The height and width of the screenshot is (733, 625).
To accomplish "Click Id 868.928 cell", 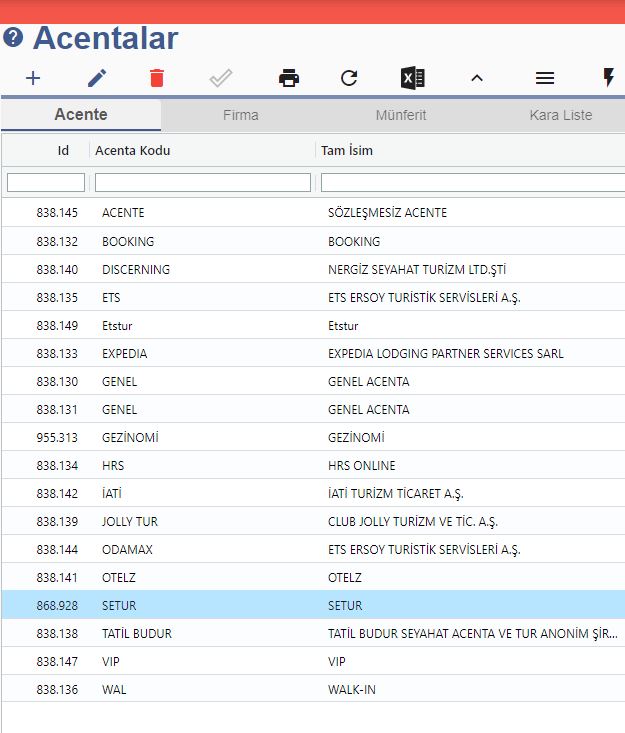I will [57, 606].
